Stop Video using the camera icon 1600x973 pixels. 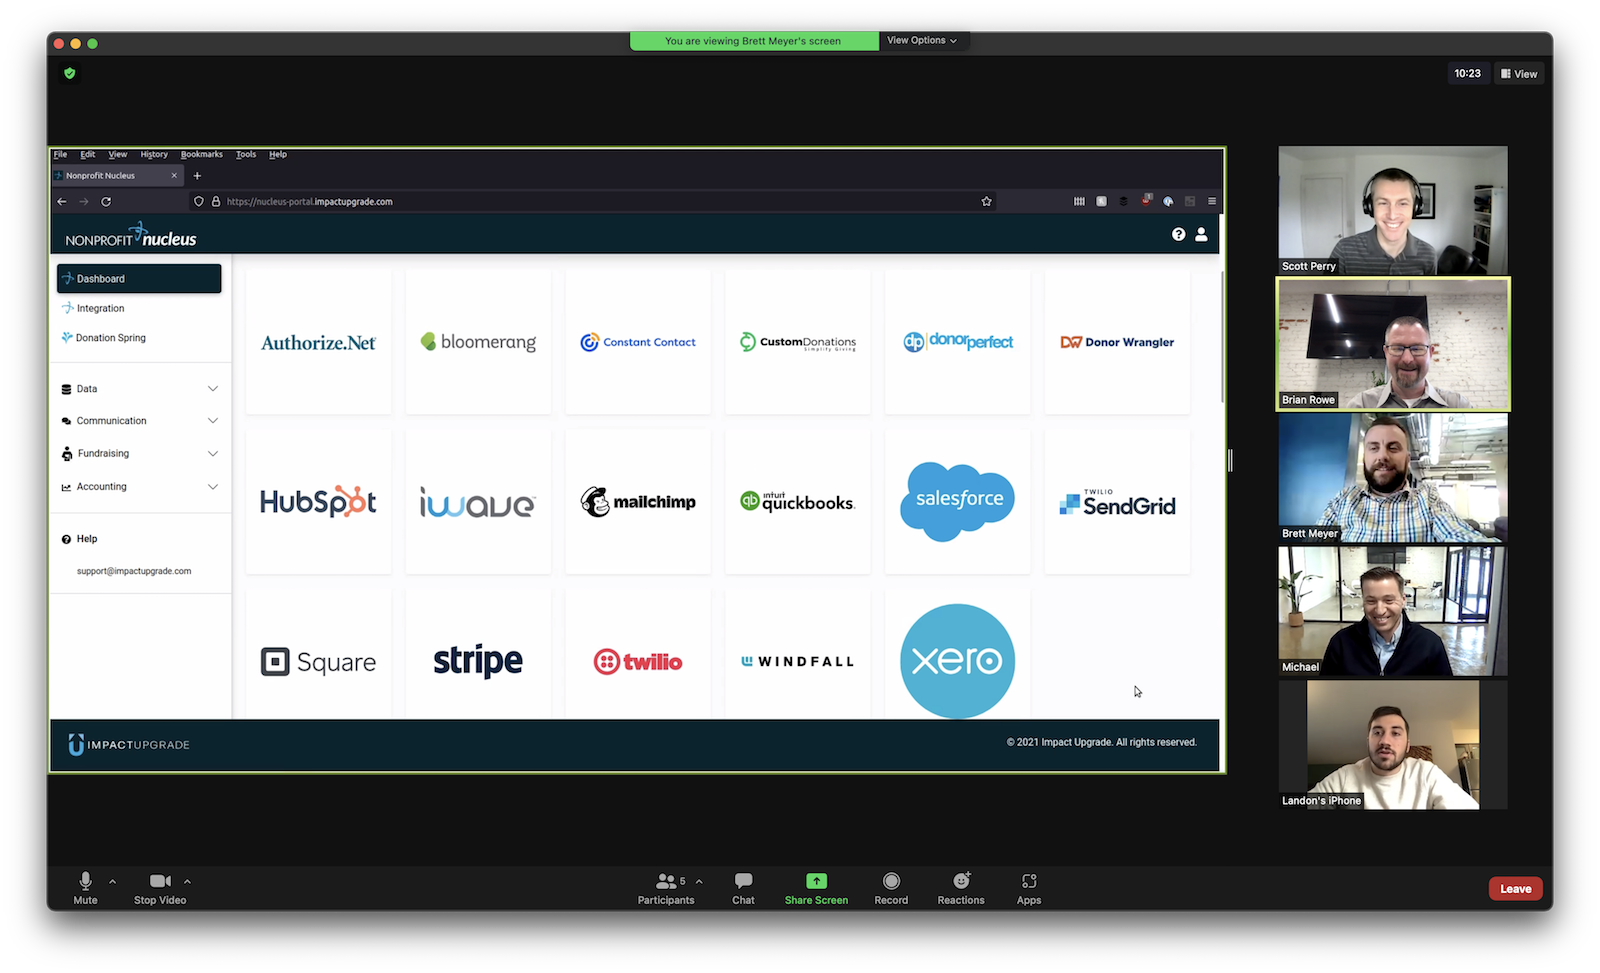click(x=160, y=882)
